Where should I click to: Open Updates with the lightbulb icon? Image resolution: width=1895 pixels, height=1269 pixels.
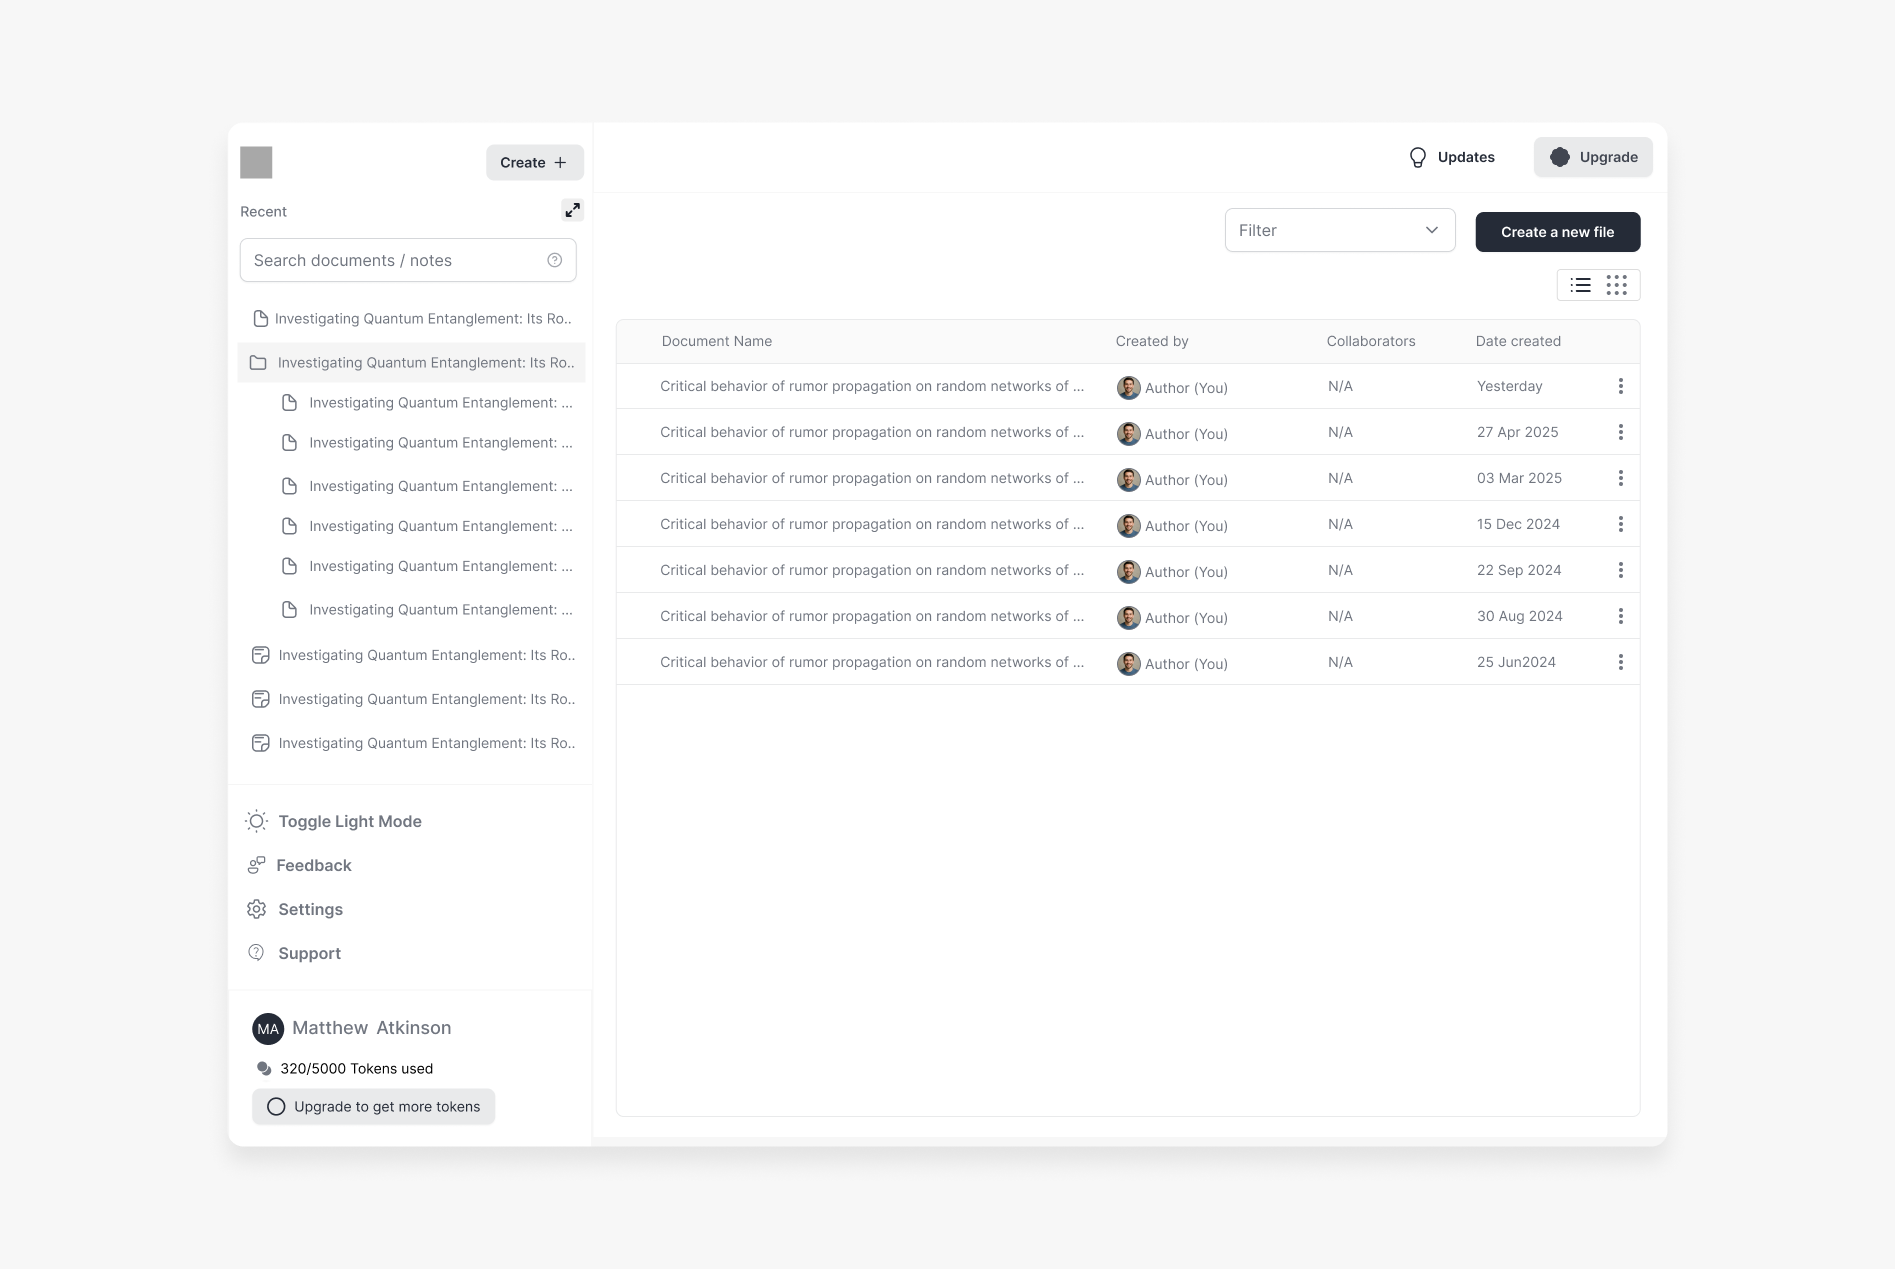[x=1451, y=157]
